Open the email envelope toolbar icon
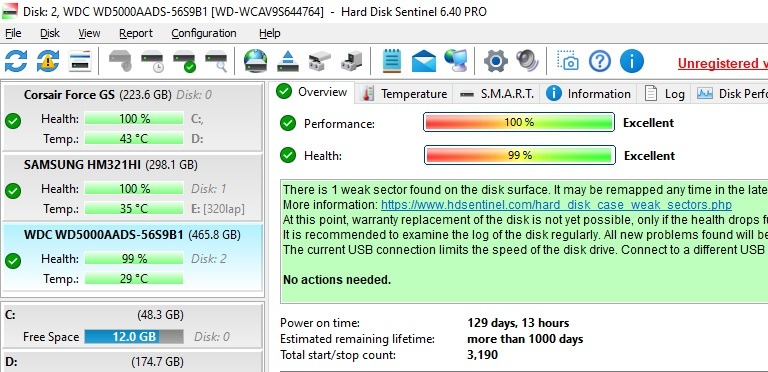This screenshot has height=372, width=768. click(x=424, y=62)
